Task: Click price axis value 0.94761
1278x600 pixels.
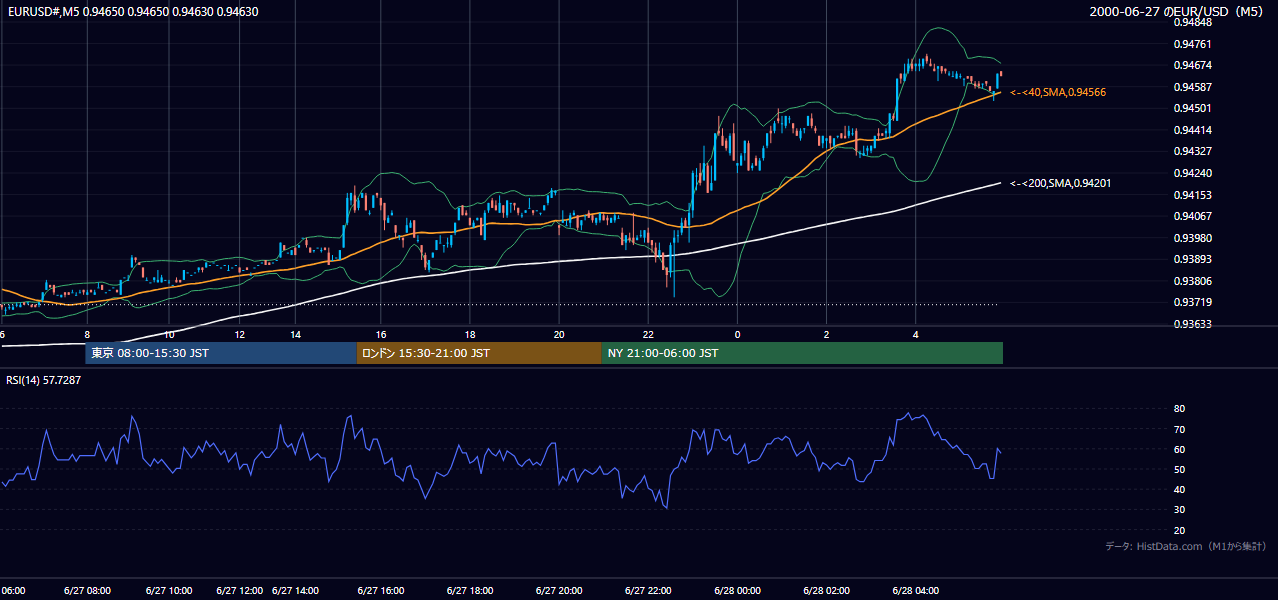Action: (1192, 44)
